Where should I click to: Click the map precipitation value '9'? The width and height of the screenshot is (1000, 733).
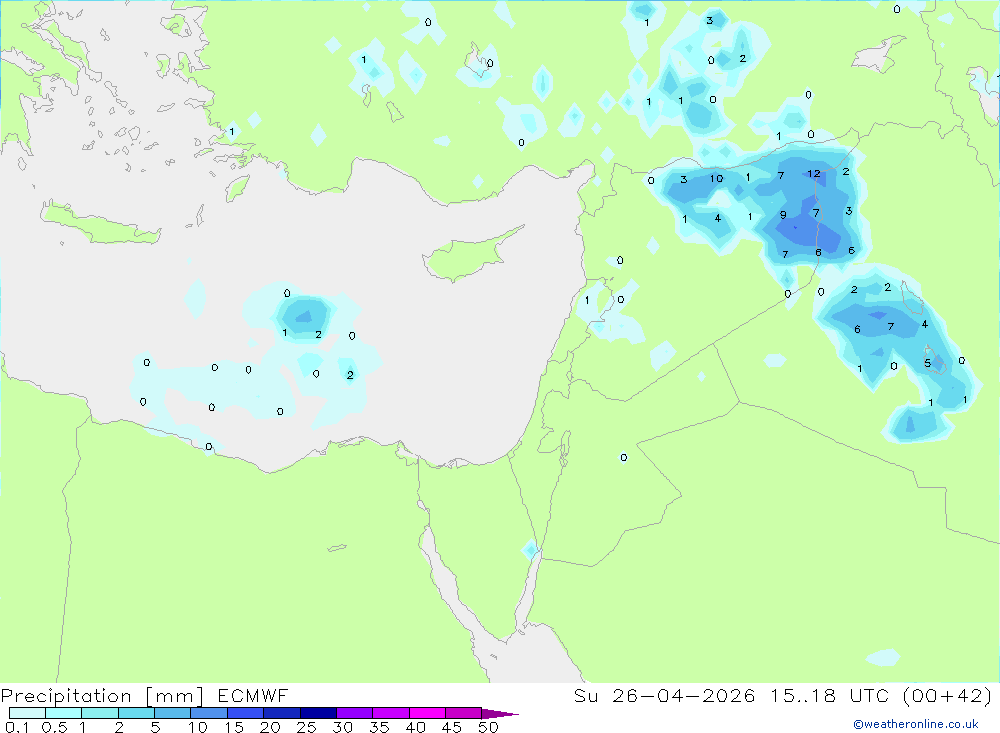click(x=783, y=215)
